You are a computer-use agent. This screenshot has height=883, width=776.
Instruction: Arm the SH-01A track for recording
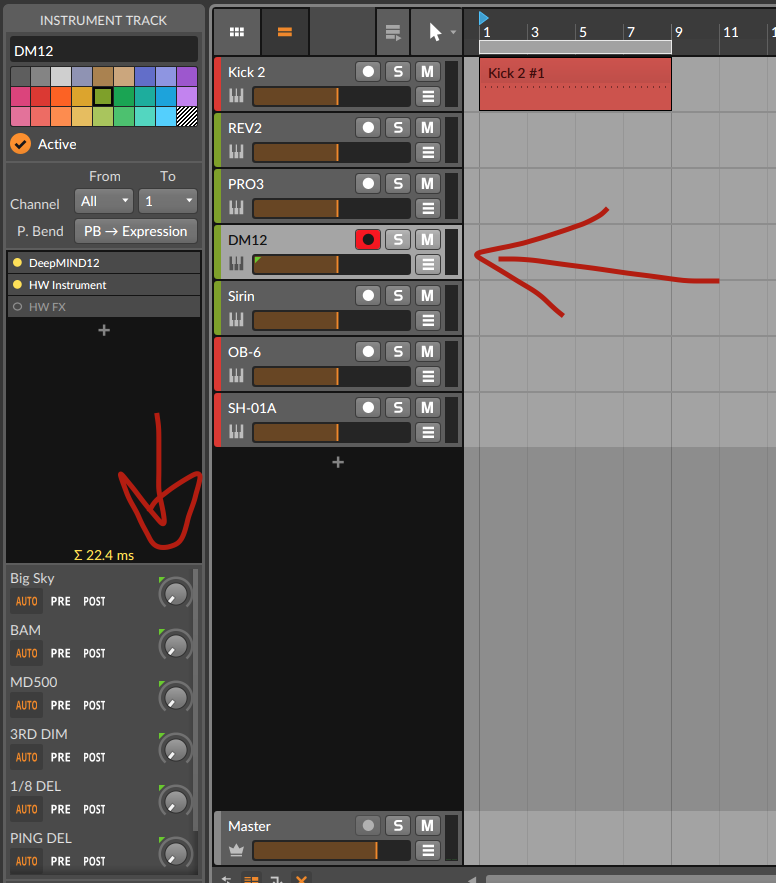368,408
